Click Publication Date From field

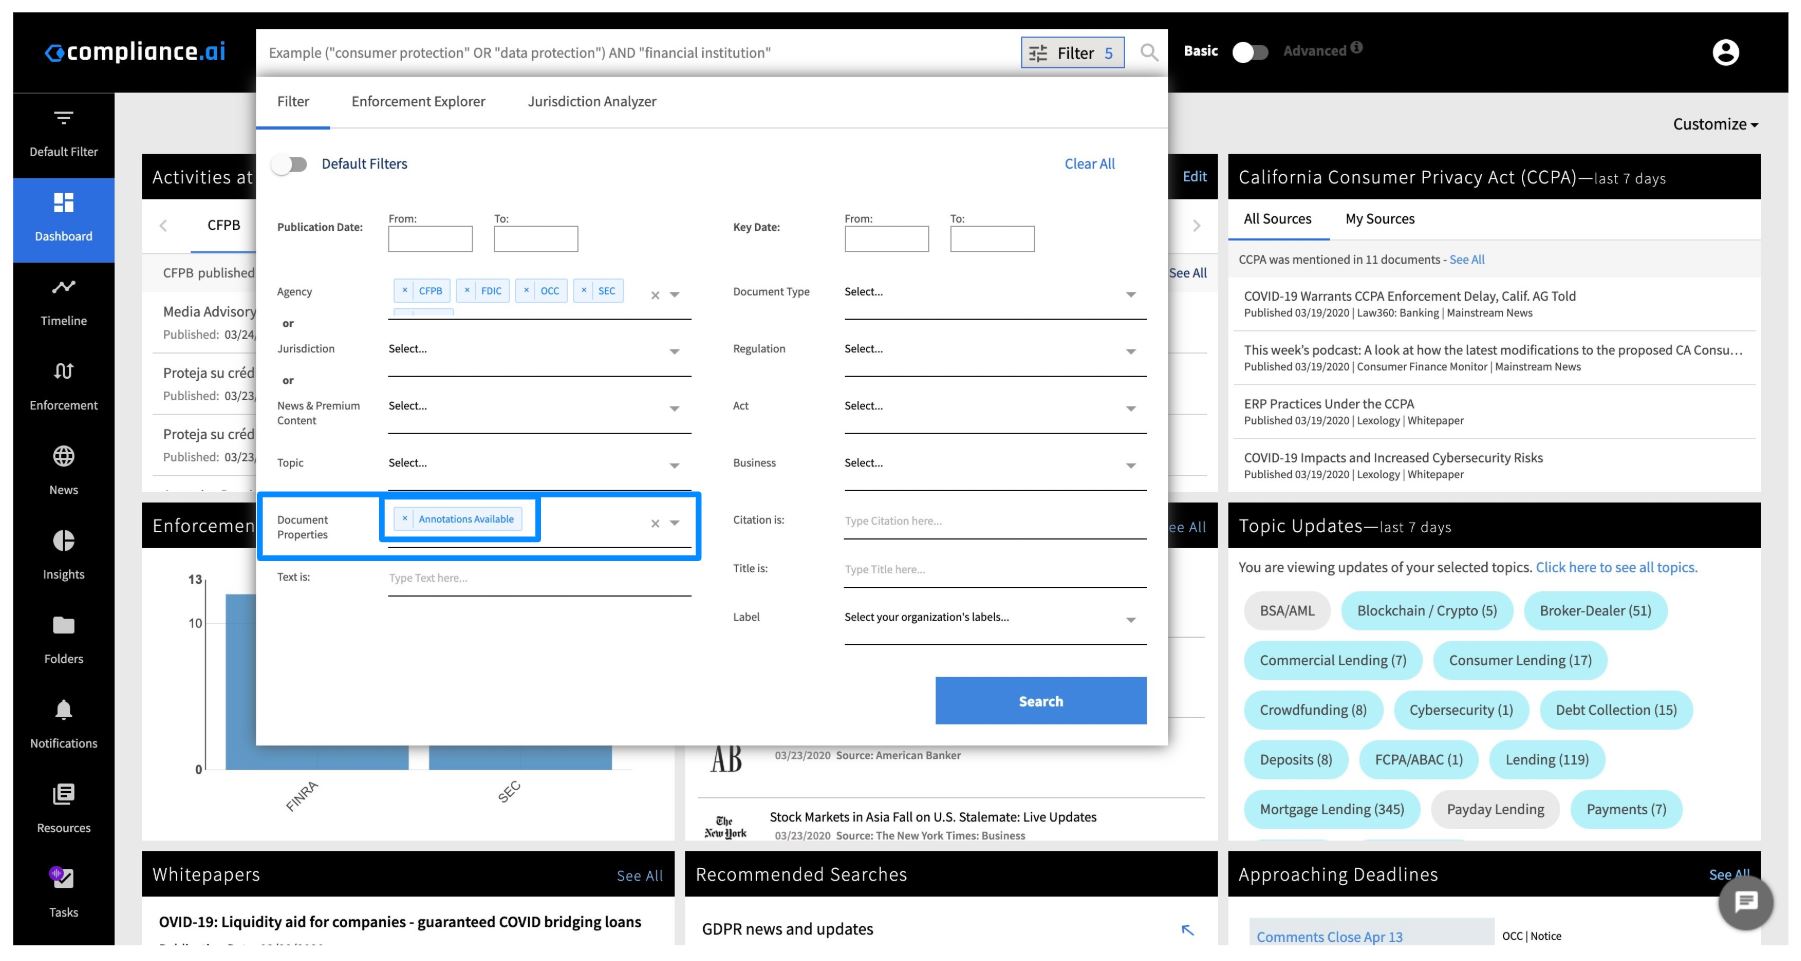point(430,238)
